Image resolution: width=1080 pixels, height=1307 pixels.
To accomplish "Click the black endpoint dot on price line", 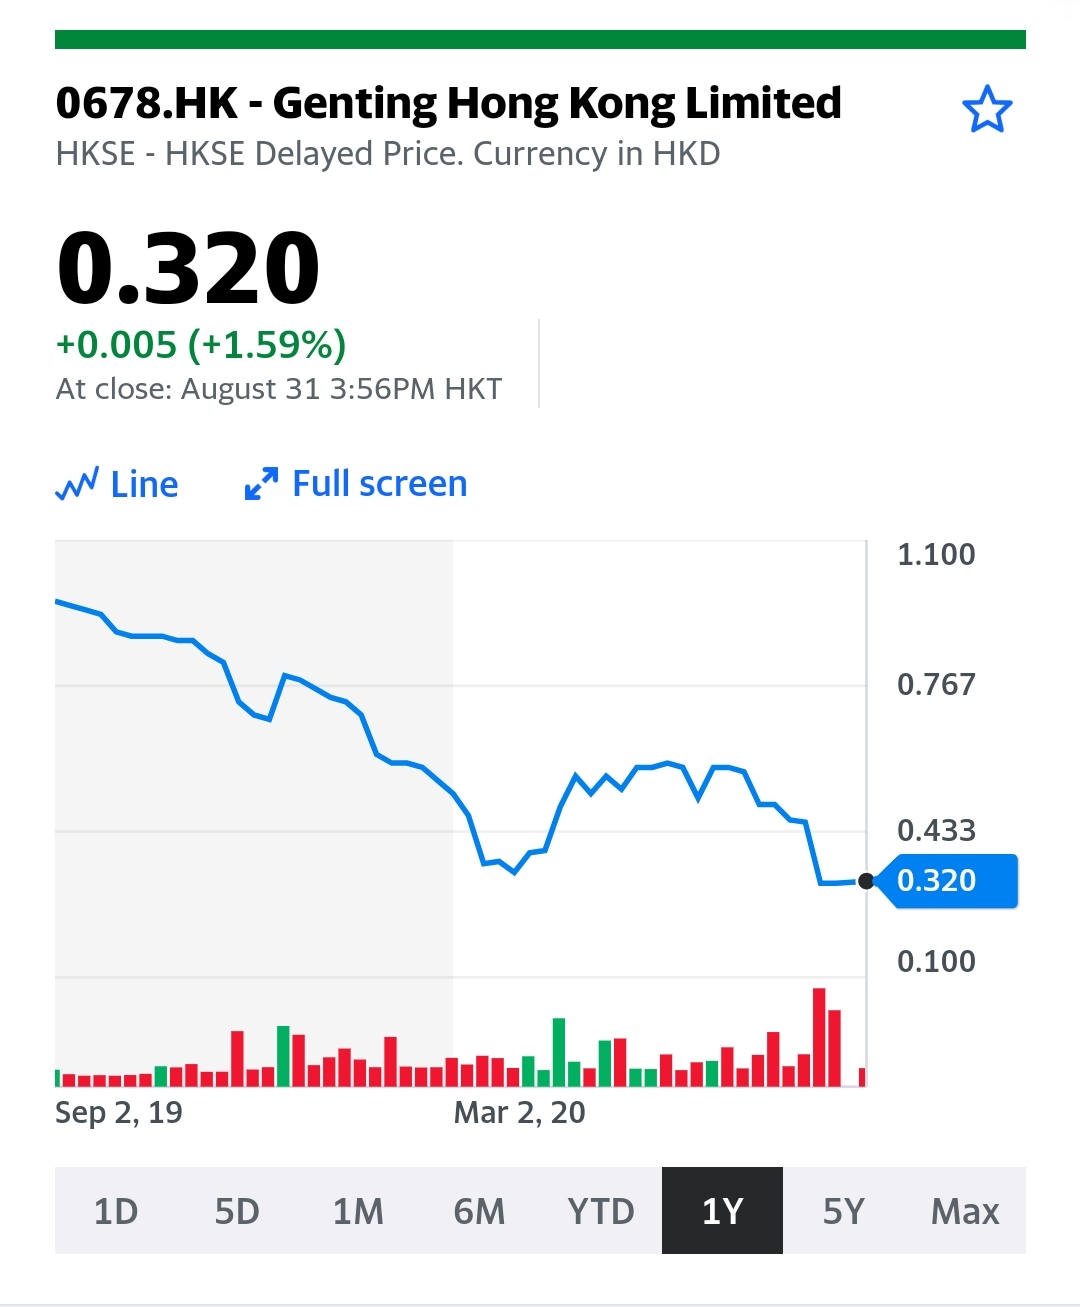I will pyautogui.click(x=866, y=881).
